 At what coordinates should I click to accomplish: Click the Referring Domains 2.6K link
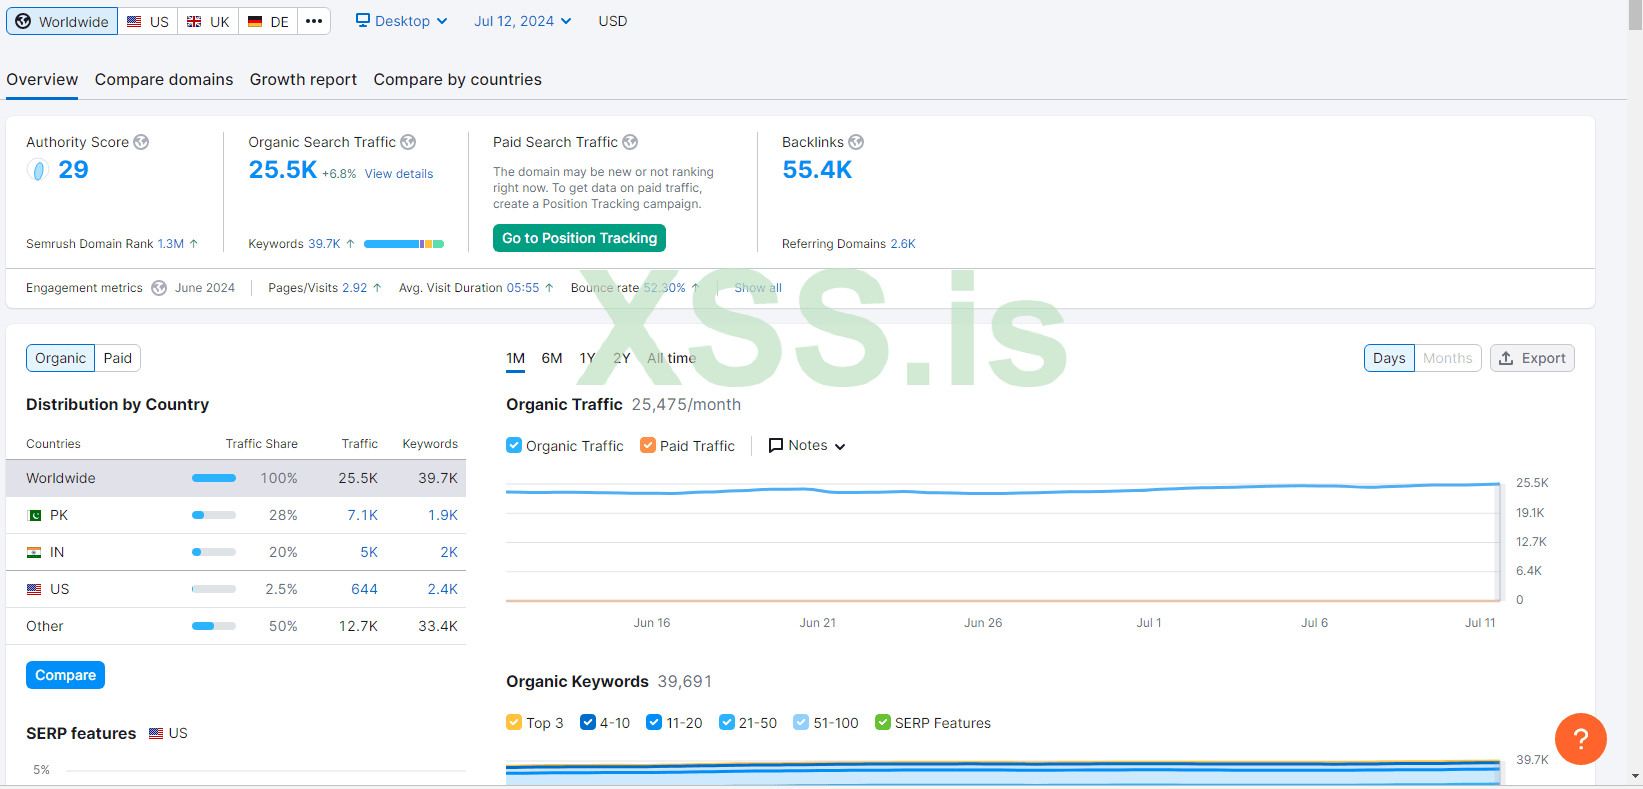click(903, 244)
